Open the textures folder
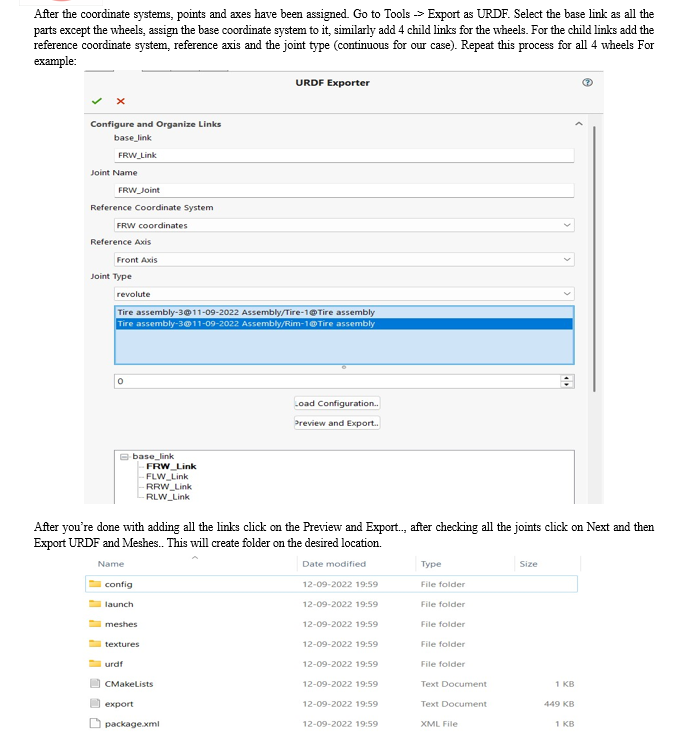 tap(121, 644)
